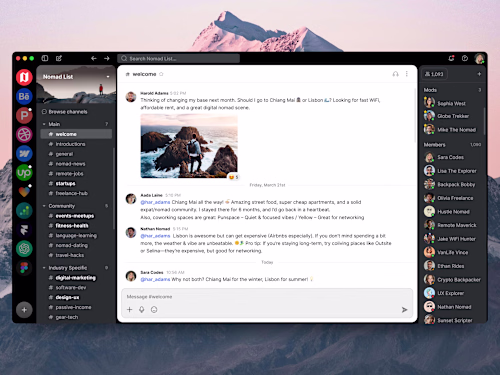
Task: Switch to the ChatGPT workspace icon
Action: [x=24, y=248]
